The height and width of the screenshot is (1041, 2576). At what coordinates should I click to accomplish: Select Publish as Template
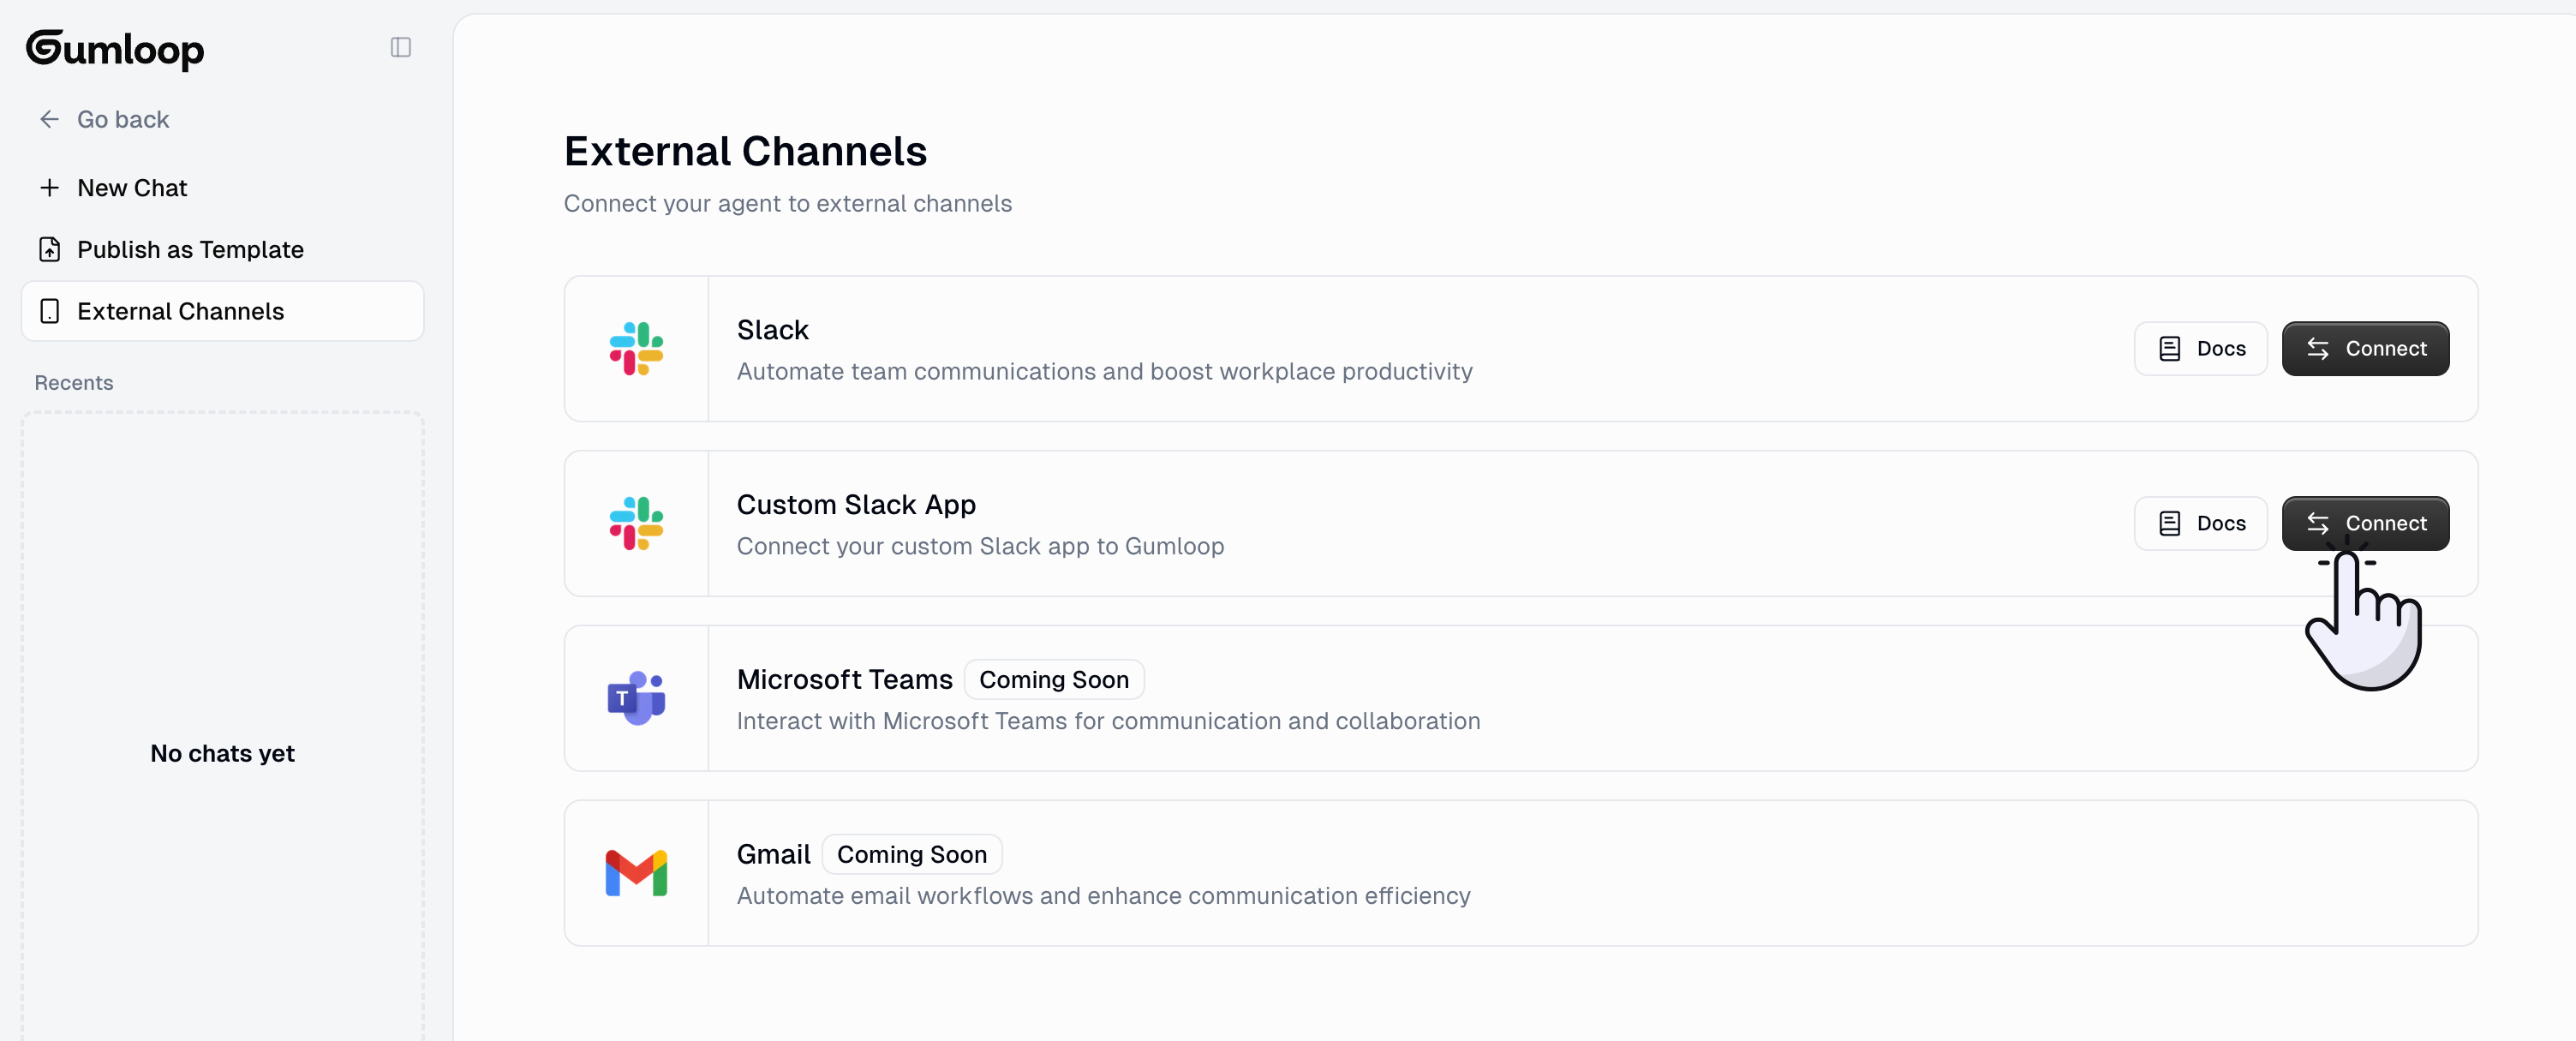(x=190, y=249)
